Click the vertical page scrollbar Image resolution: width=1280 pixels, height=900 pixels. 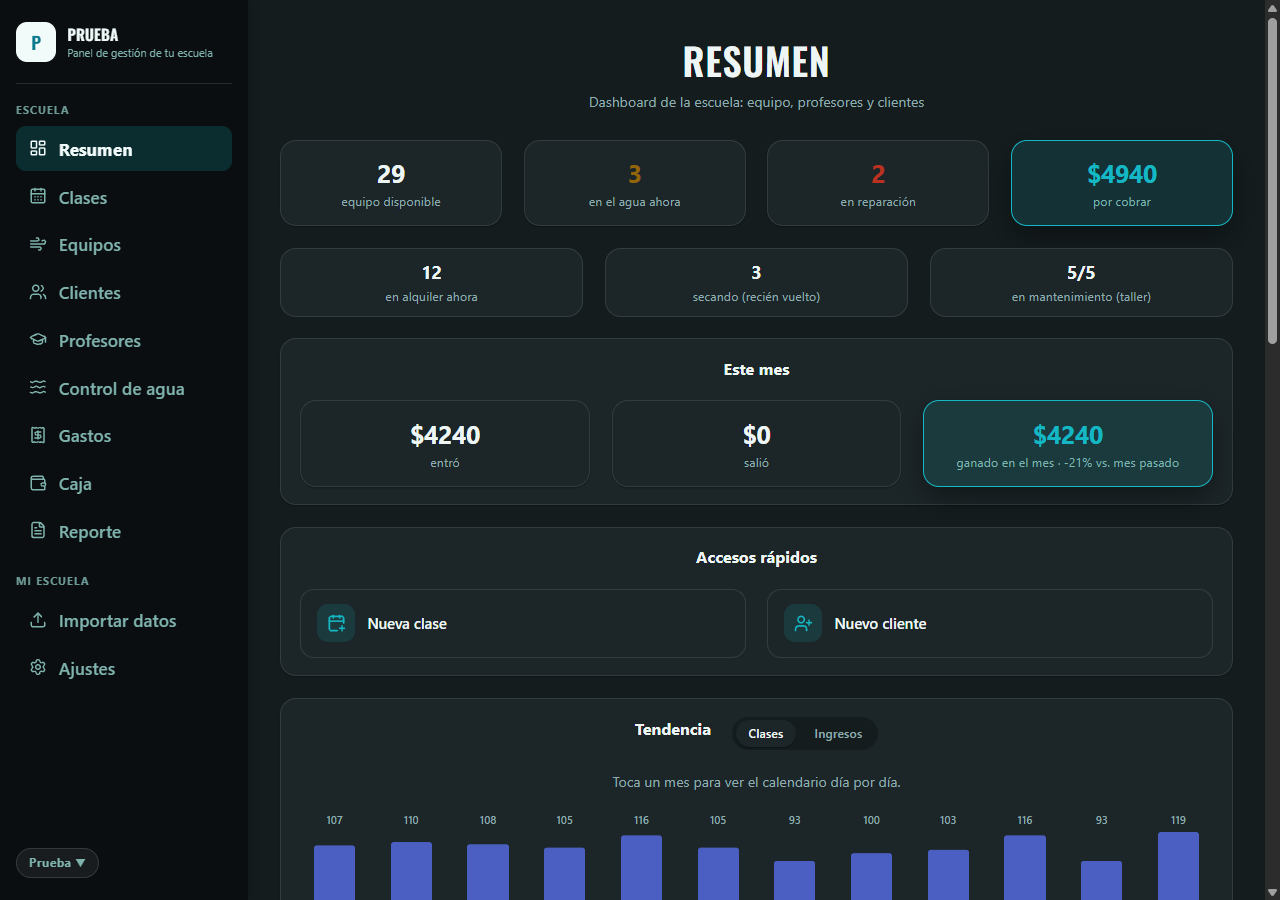point(1272,181)
